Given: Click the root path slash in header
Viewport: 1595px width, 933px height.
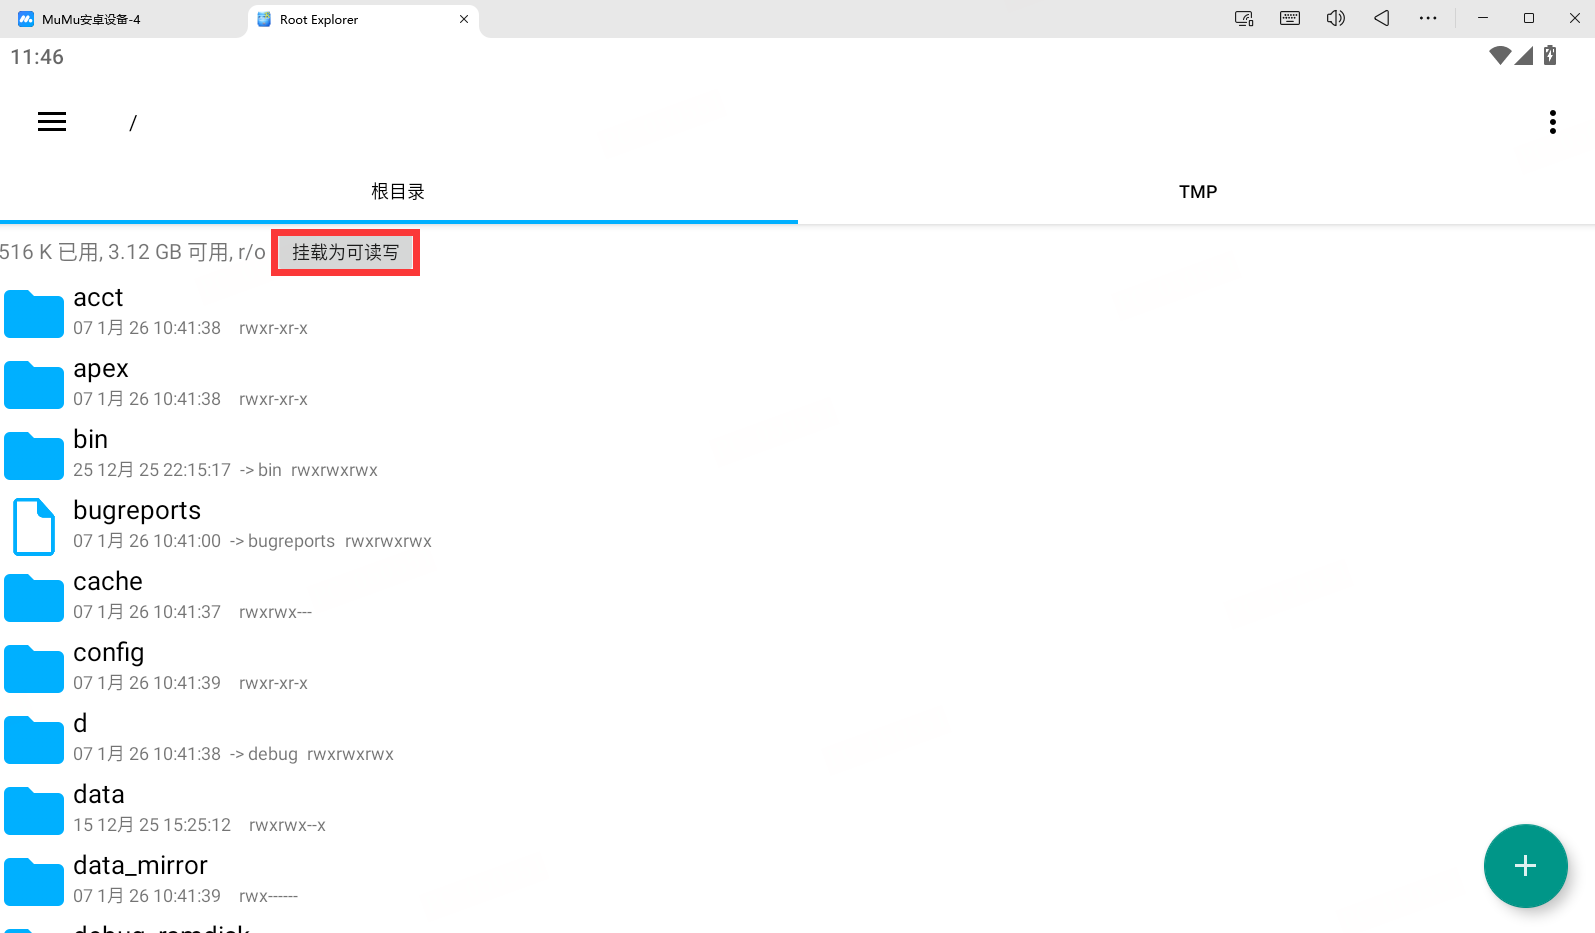Looking at the screenshot, I should click(x=132, y=123).
